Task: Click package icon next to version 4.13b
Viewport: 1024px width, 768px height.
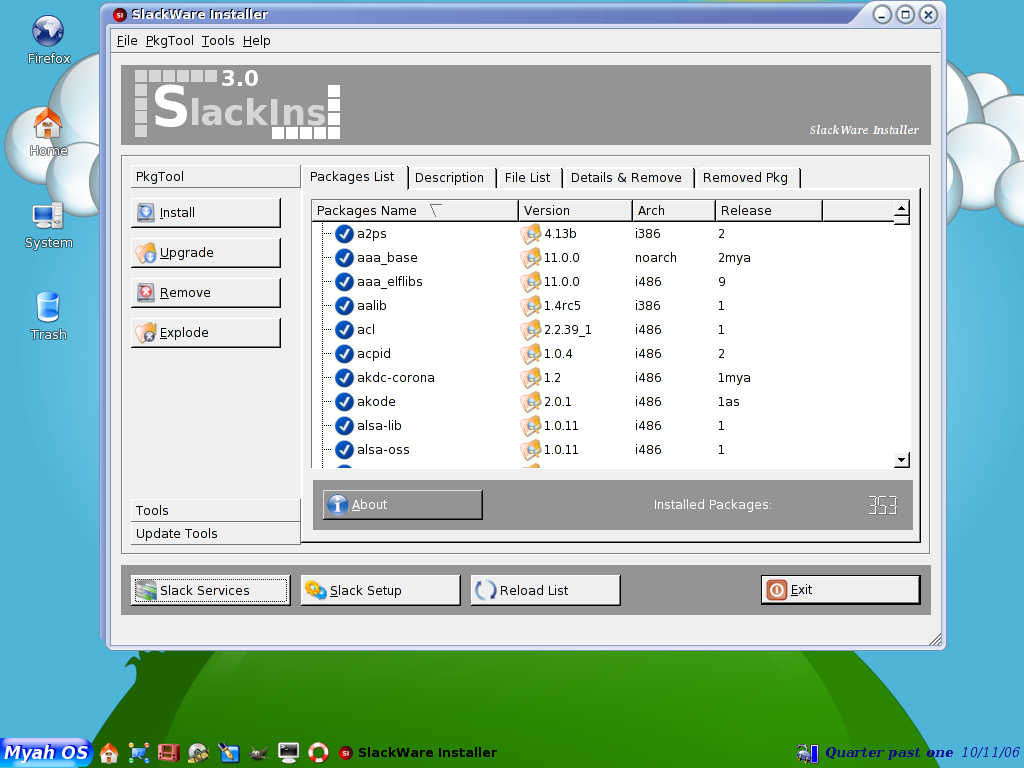Action: 531,234
